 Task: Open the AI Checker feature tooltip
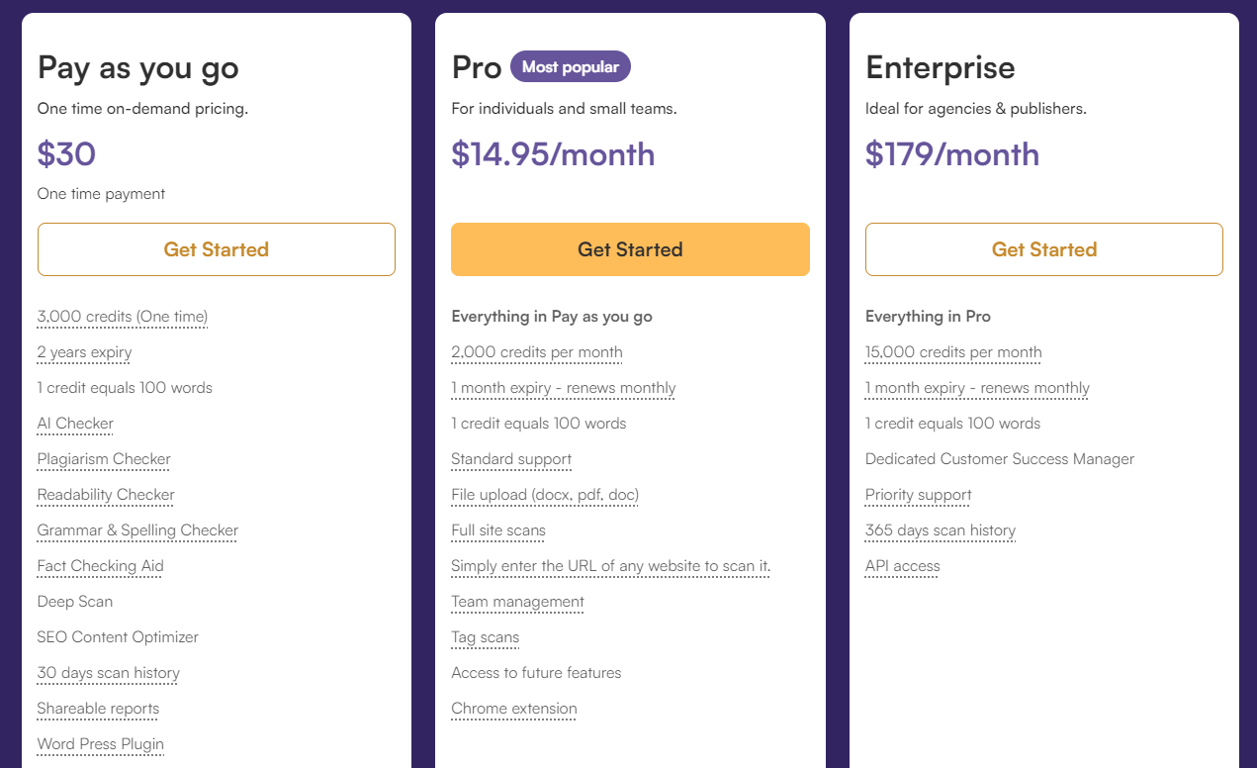tap(75, 423)
